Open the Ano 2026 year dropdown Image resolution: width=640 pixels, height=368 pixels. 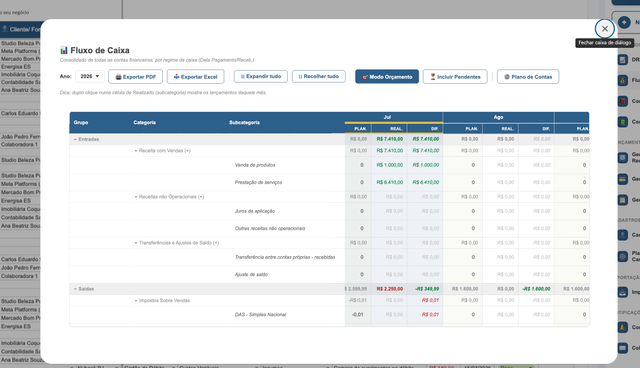pyautogui.click(x=90, y=76)
